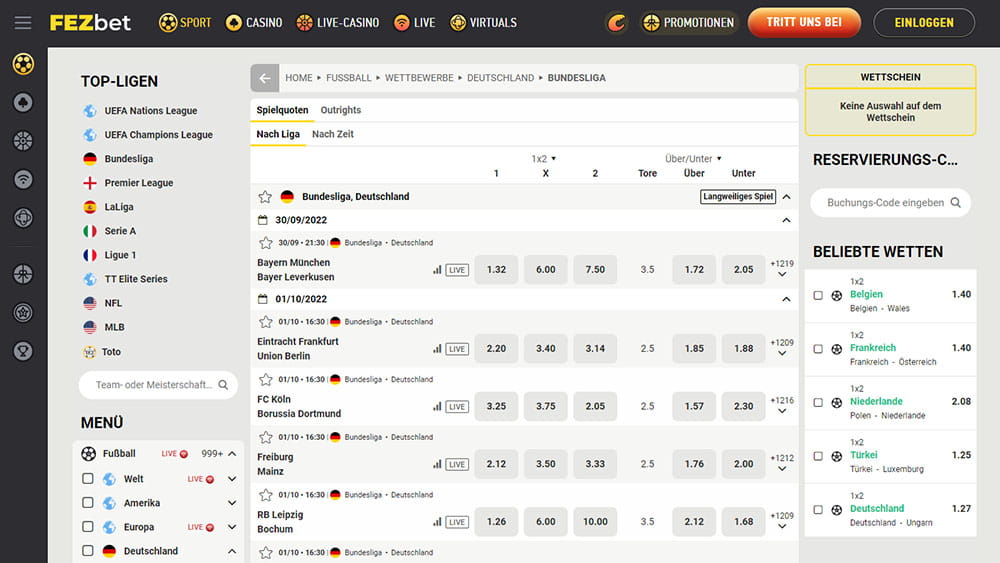The height and width of the screenshot is (563, 1000).
Task: Star the Eintracht Frankfurt vs Union Berlin match
Action: [x=266, y=322]
